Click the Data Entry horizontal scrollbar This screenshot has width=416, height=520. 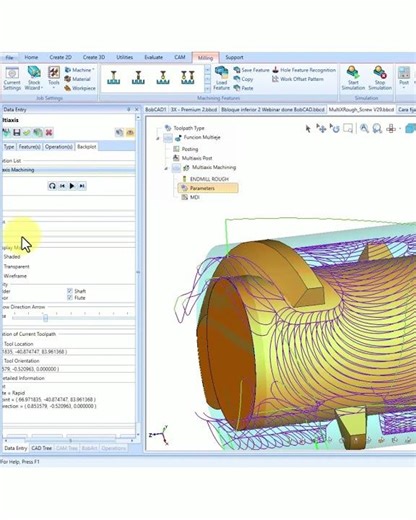70,441
